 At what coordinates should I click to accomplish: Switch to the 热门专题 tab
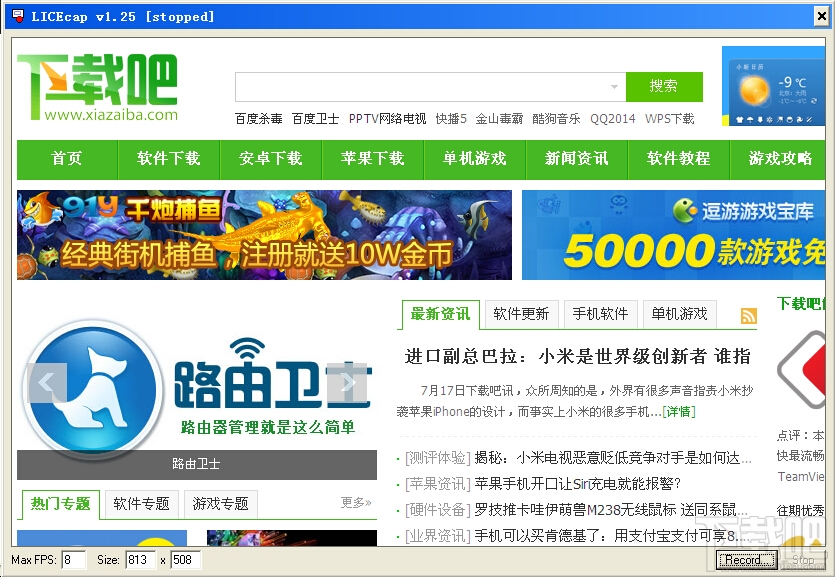pyautogui.click(x=61, y=504)
